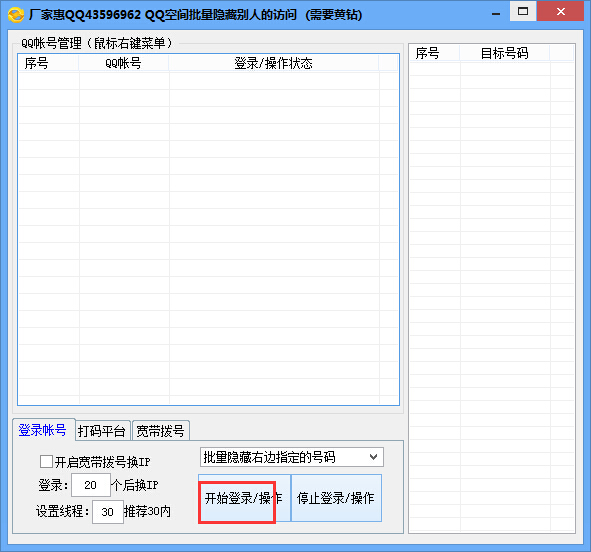Click the 序号 header in target list
Image resolution: width=591 pixels, height=552 pixels.
[435, 53]
